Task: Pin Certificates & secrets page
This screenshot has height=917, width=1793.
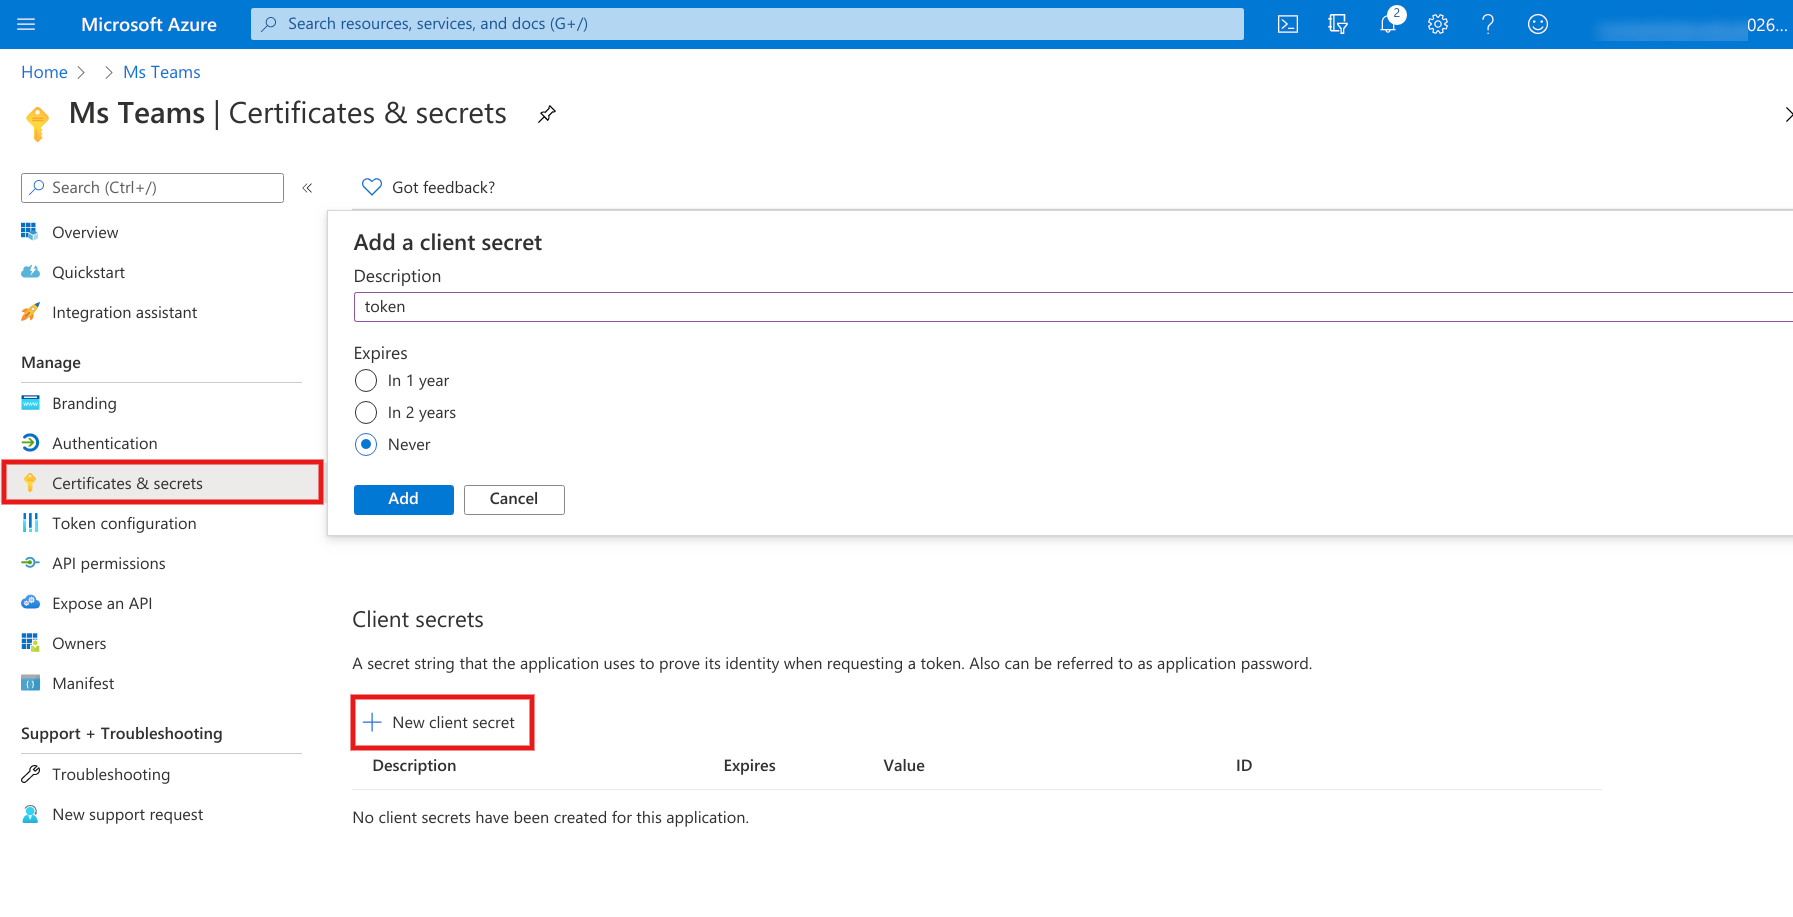Action: coord(547,114)
